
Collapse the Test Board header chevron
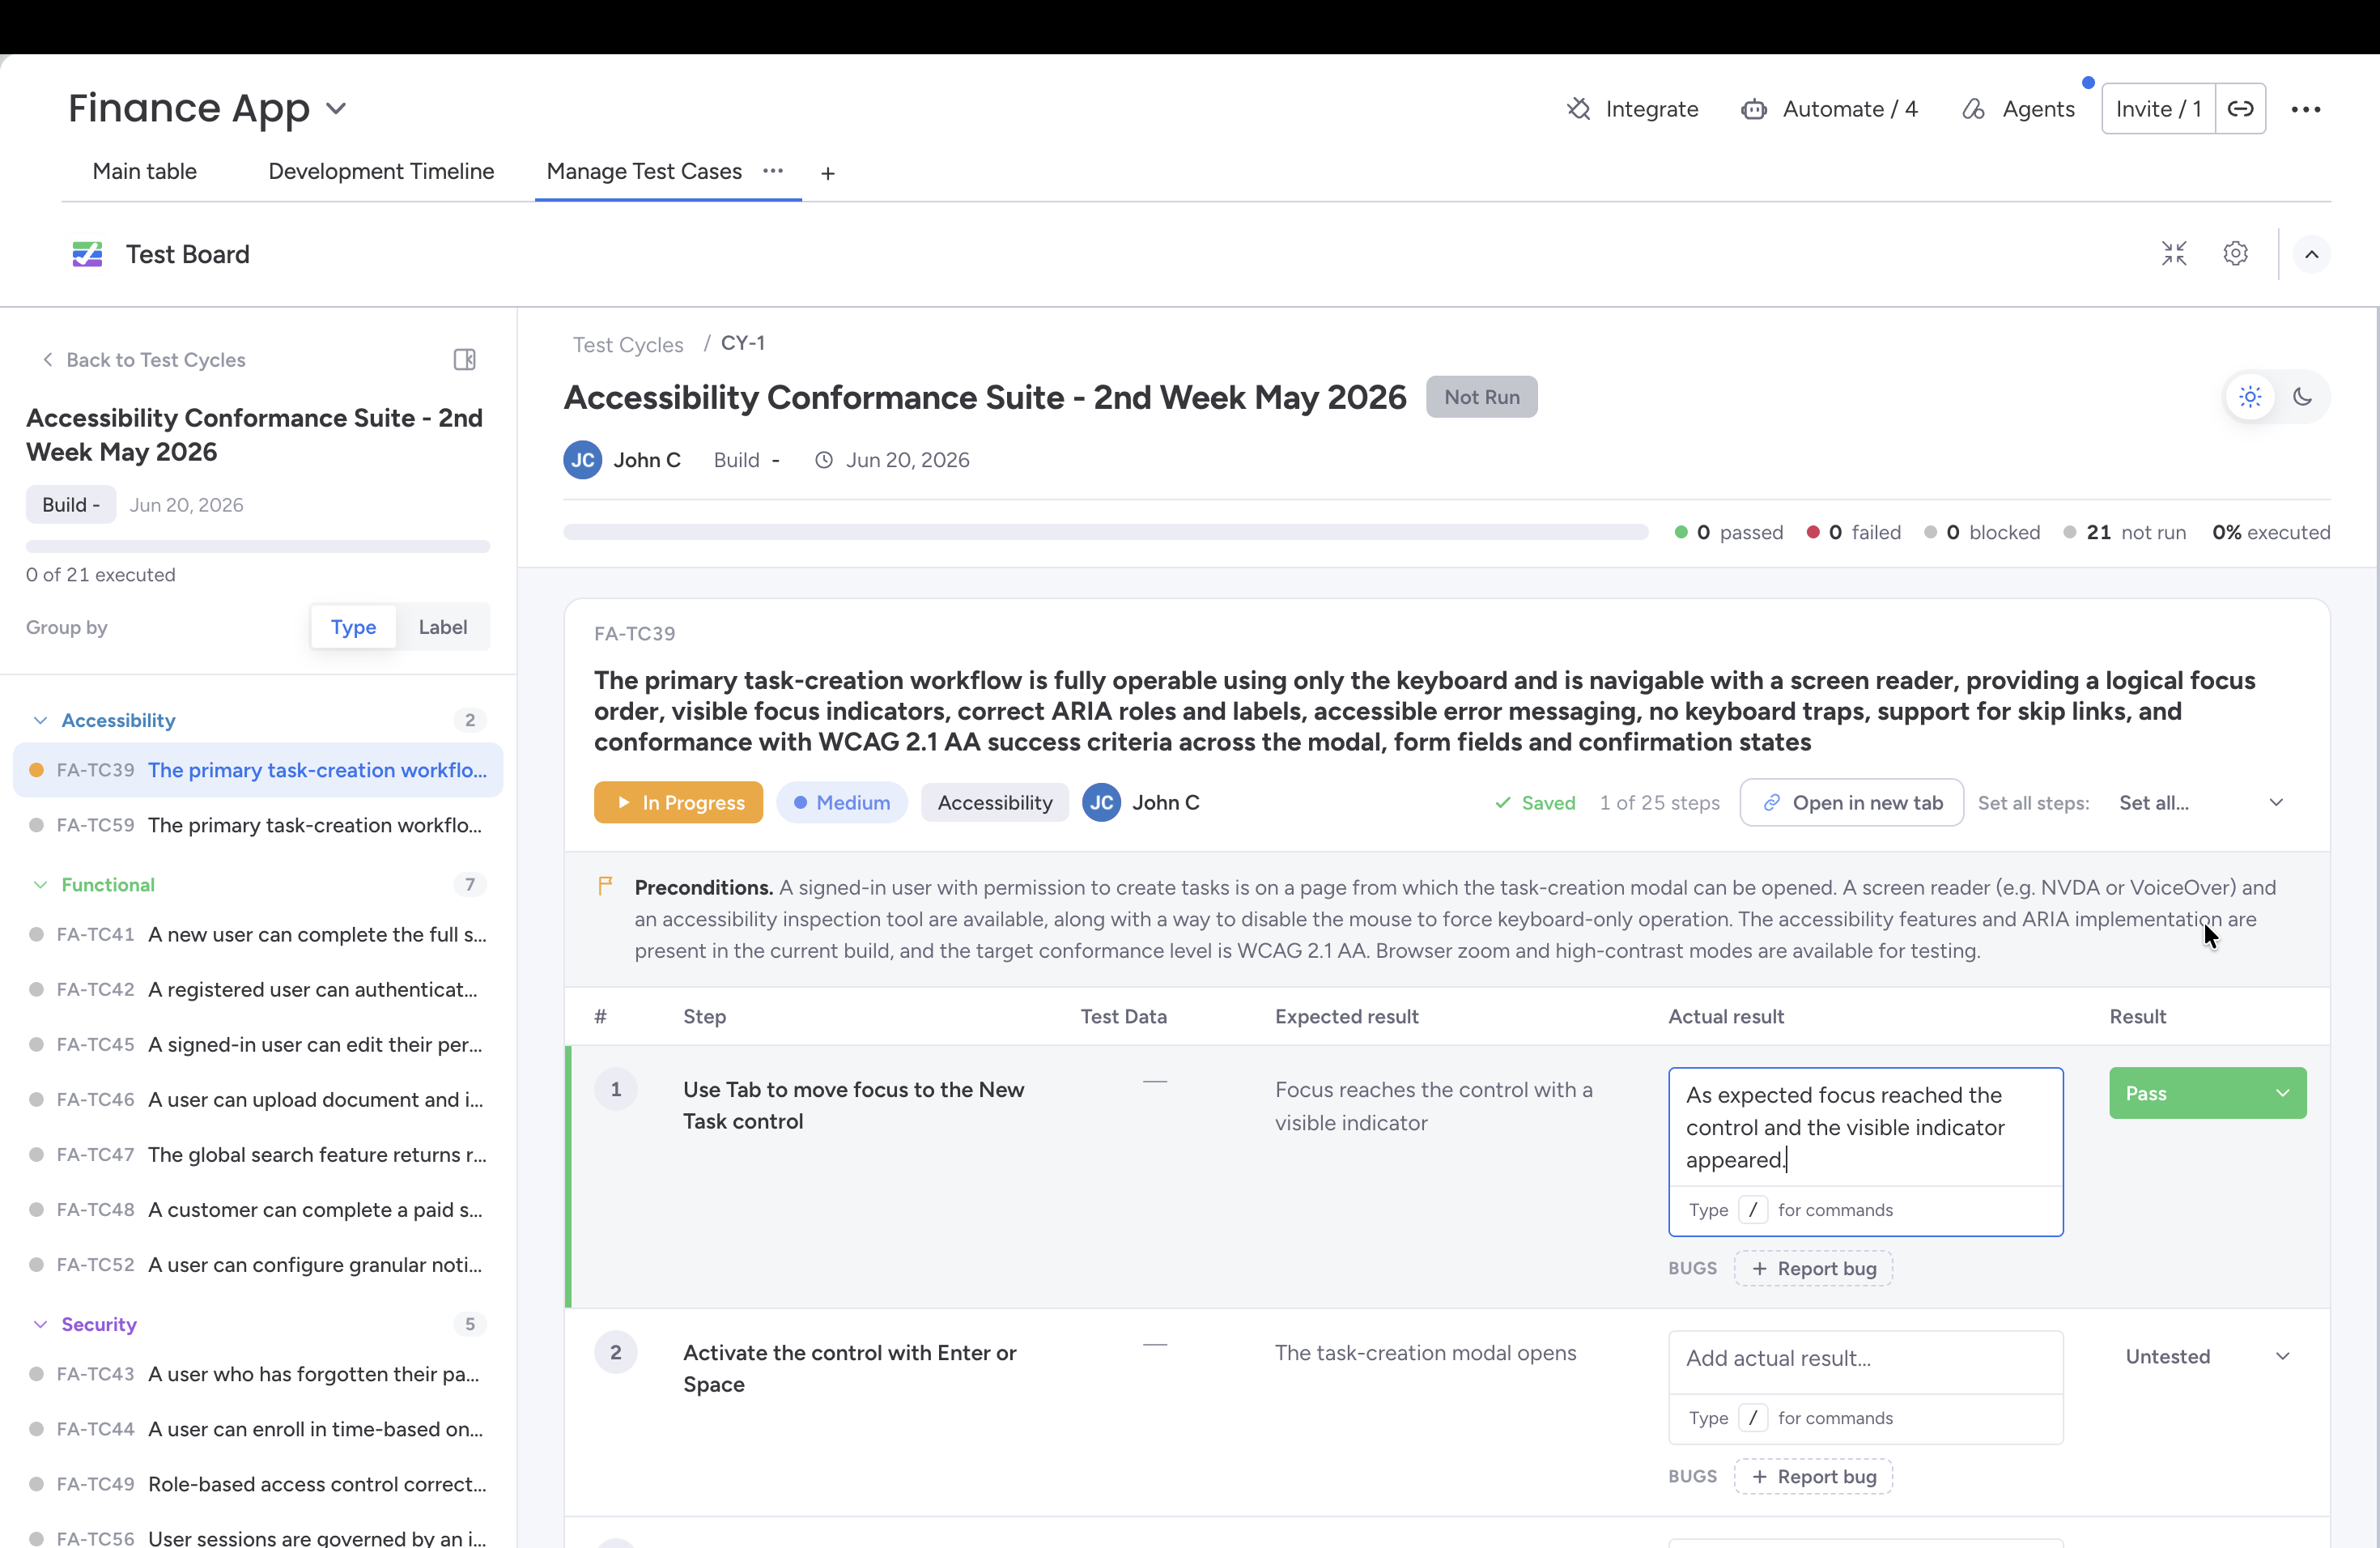tap(2312, 254)
